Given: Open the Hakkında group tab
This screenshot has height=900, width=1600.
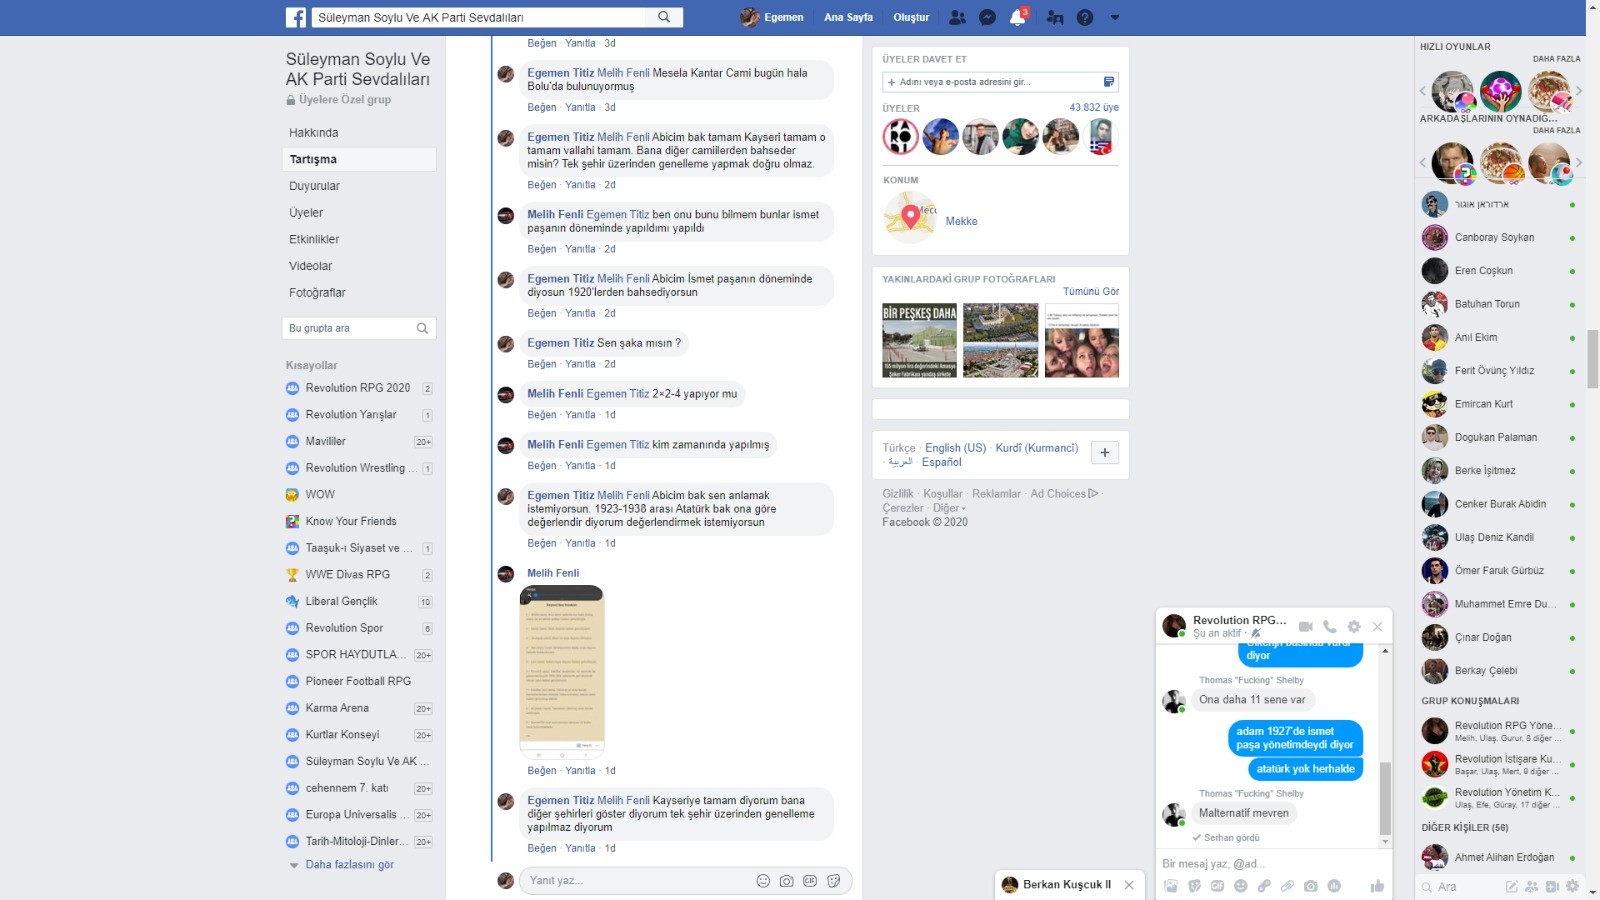Looking at the screenshot, I should pyautogui.click(x=314, y=133).
